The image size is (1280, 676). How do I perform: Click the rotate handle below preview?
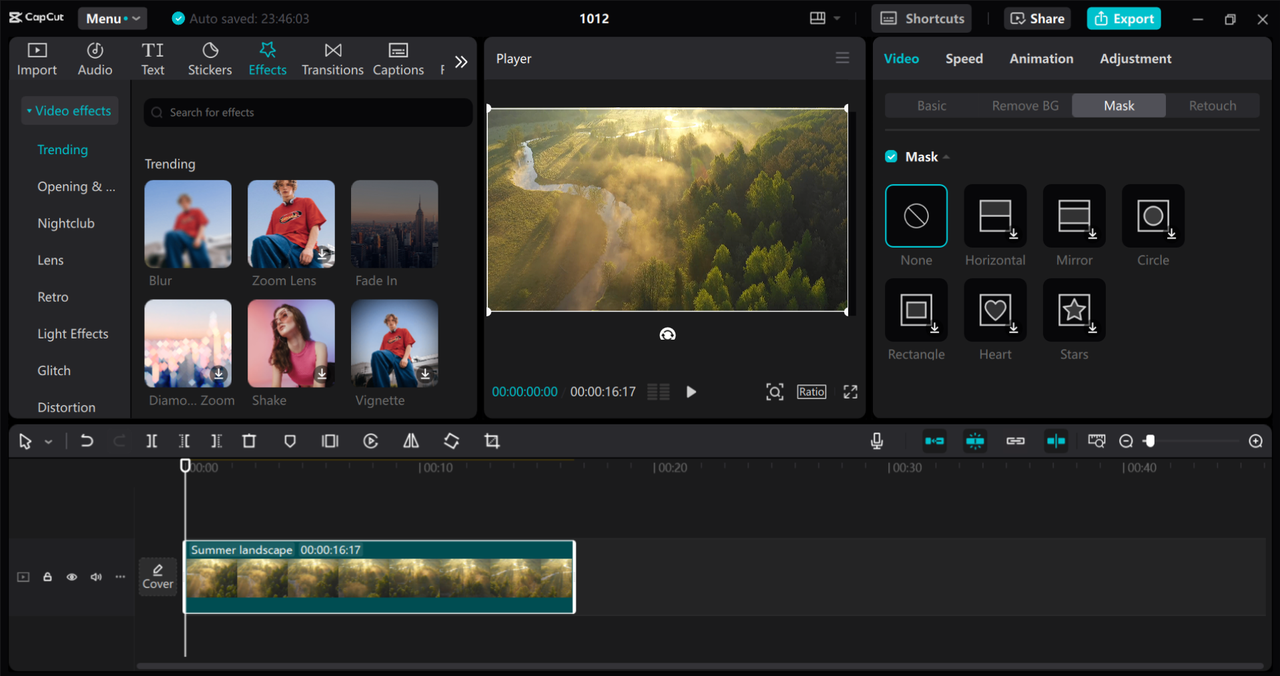pyautogui.click(x=668, y=334)
